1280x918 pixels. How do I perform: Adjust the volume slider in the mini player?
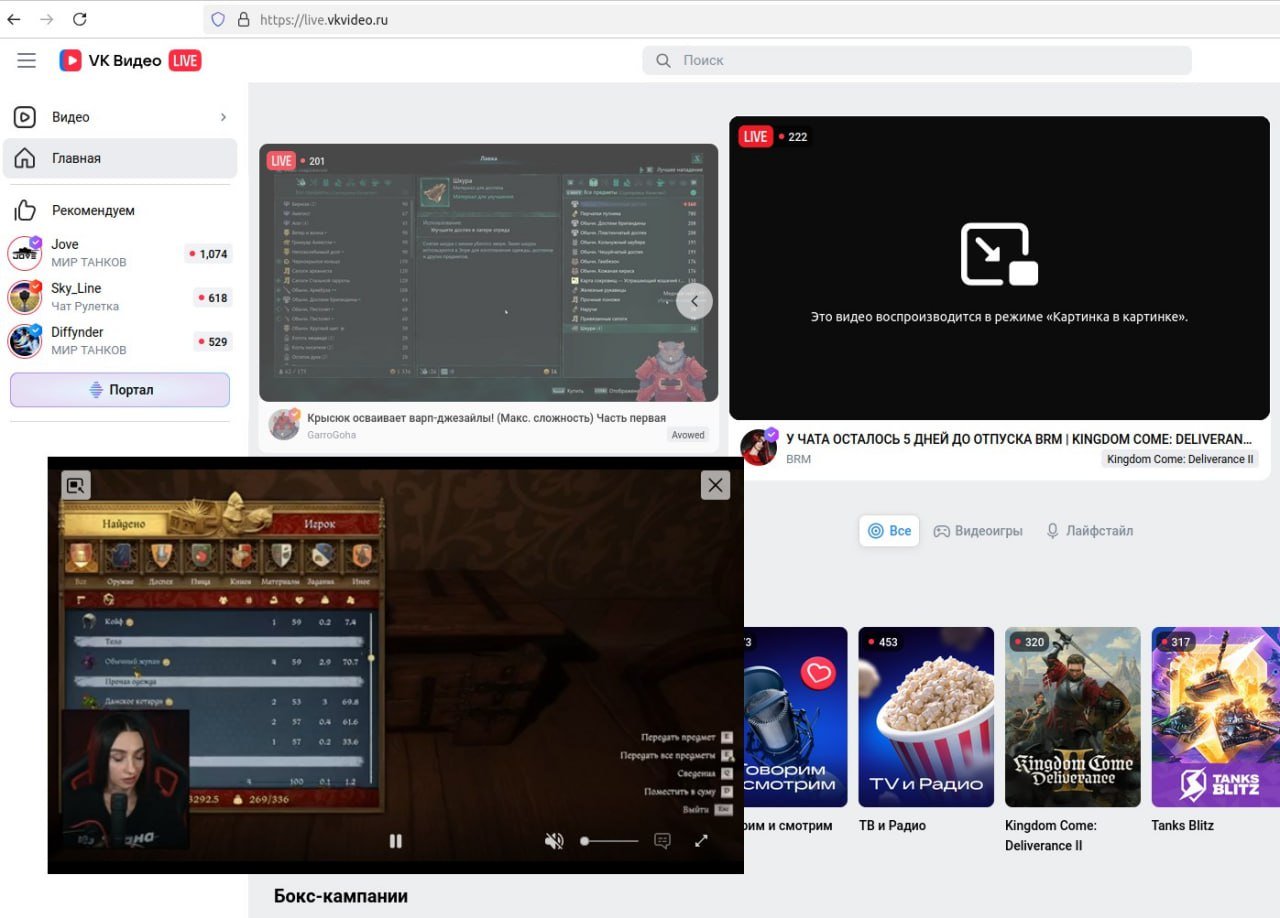(609, 841)
